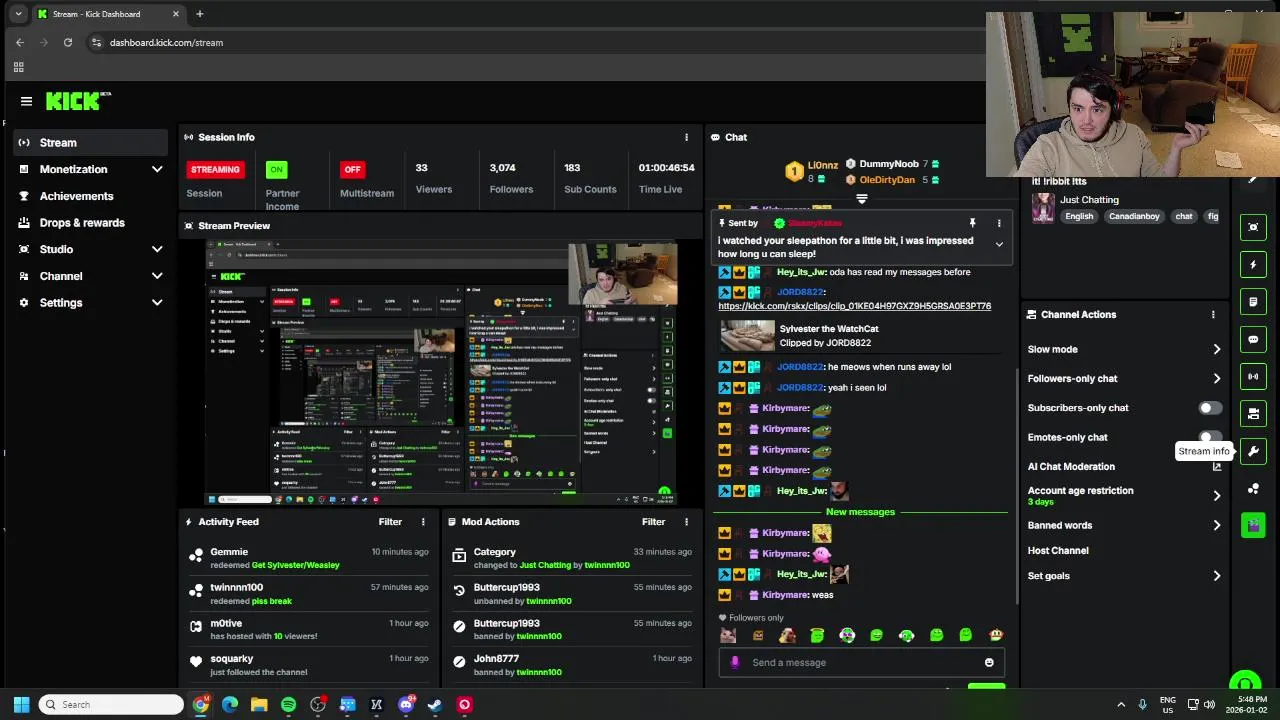The width and height of the screenshot is (1280, 720).
Task: Click the Send a message chat input
Action: (x=861, y=662)
